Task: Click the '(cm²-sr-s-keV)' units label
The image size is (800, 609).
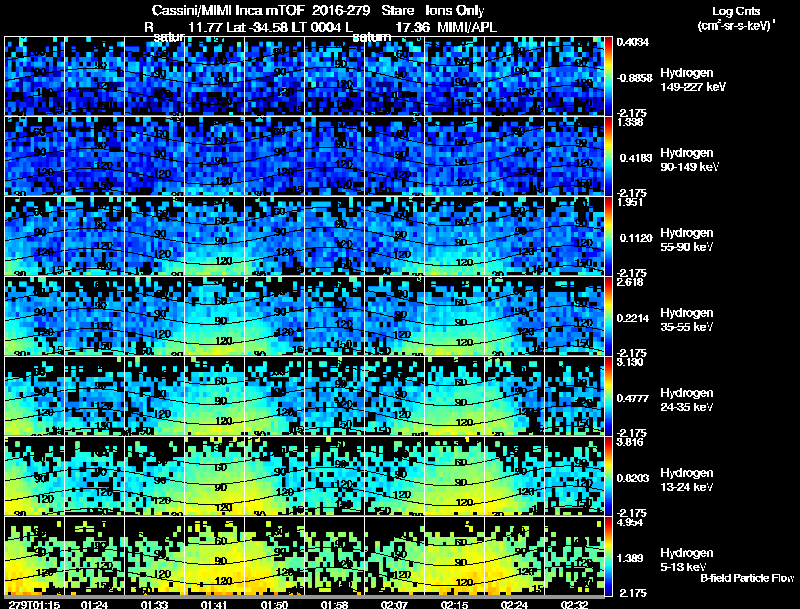Action: pyautogui.click(x=736, y=25)
